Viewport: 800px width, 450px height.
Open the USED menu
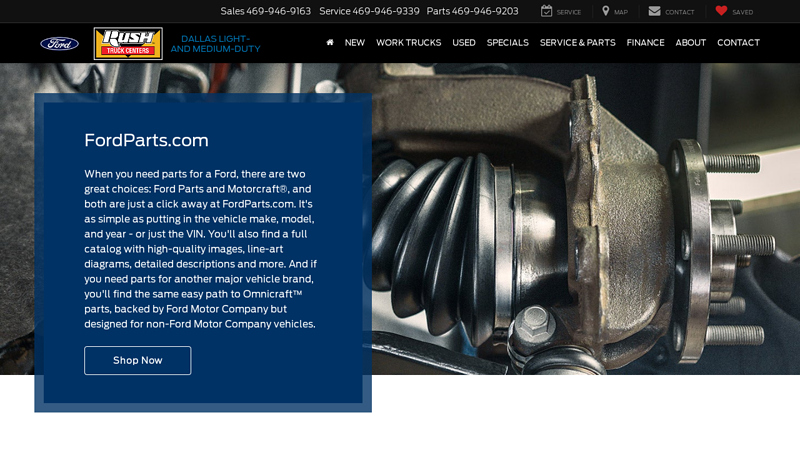[x=464, y=43]
